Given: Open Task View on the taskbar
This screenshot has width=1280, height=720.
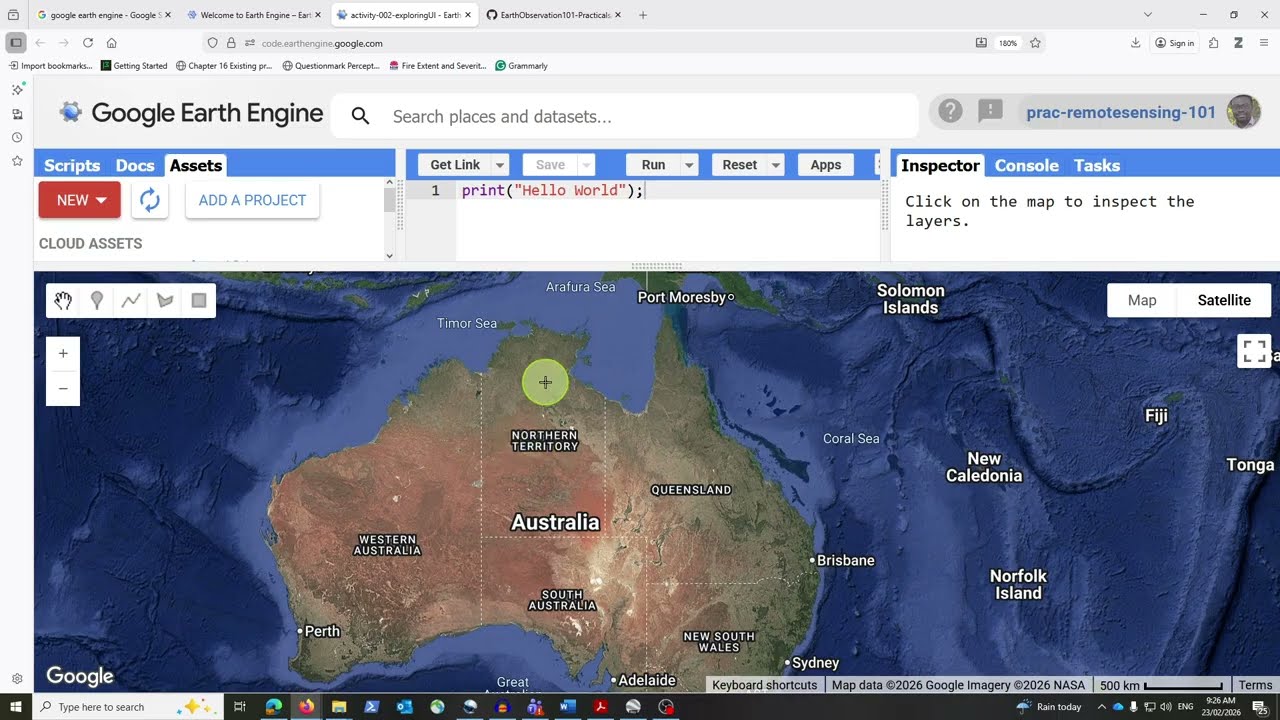Looking at the screenshot, I should point(240,707).
